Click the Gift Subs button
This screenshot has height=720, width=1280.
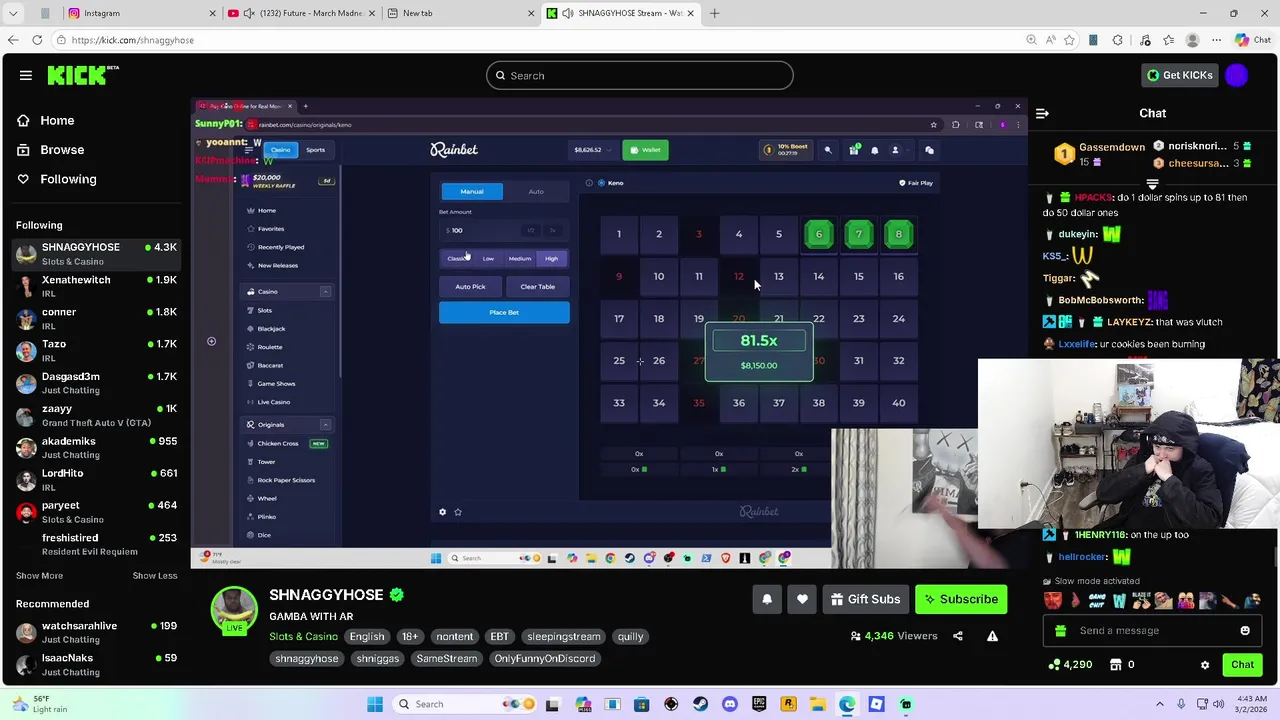click(865, 599)
